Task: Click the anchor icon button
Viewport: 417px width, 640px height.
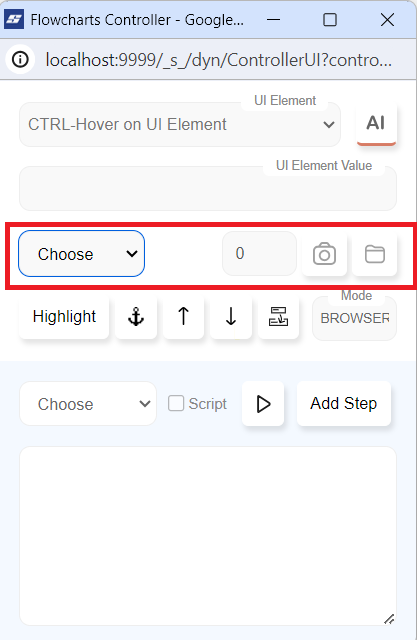Action: pos(136,317)
